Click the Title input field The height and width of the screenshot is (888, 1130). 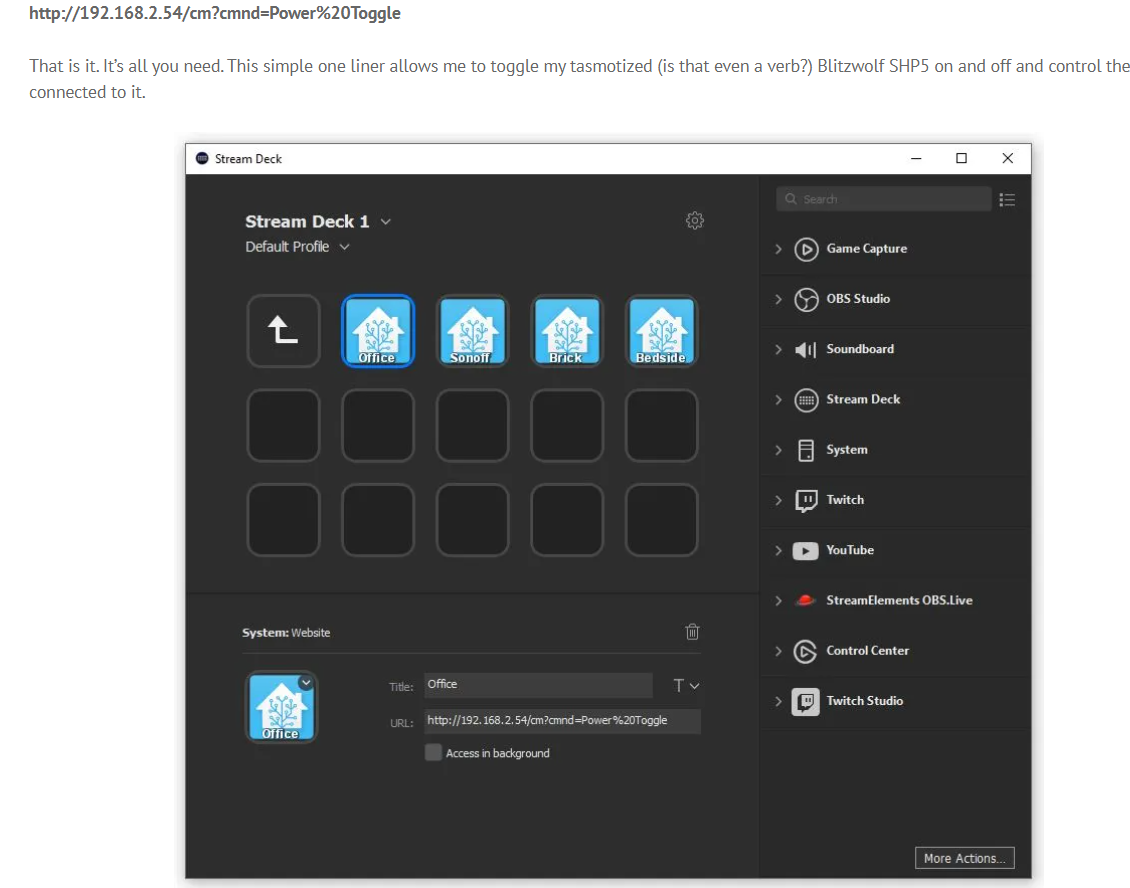click(538, 685)
